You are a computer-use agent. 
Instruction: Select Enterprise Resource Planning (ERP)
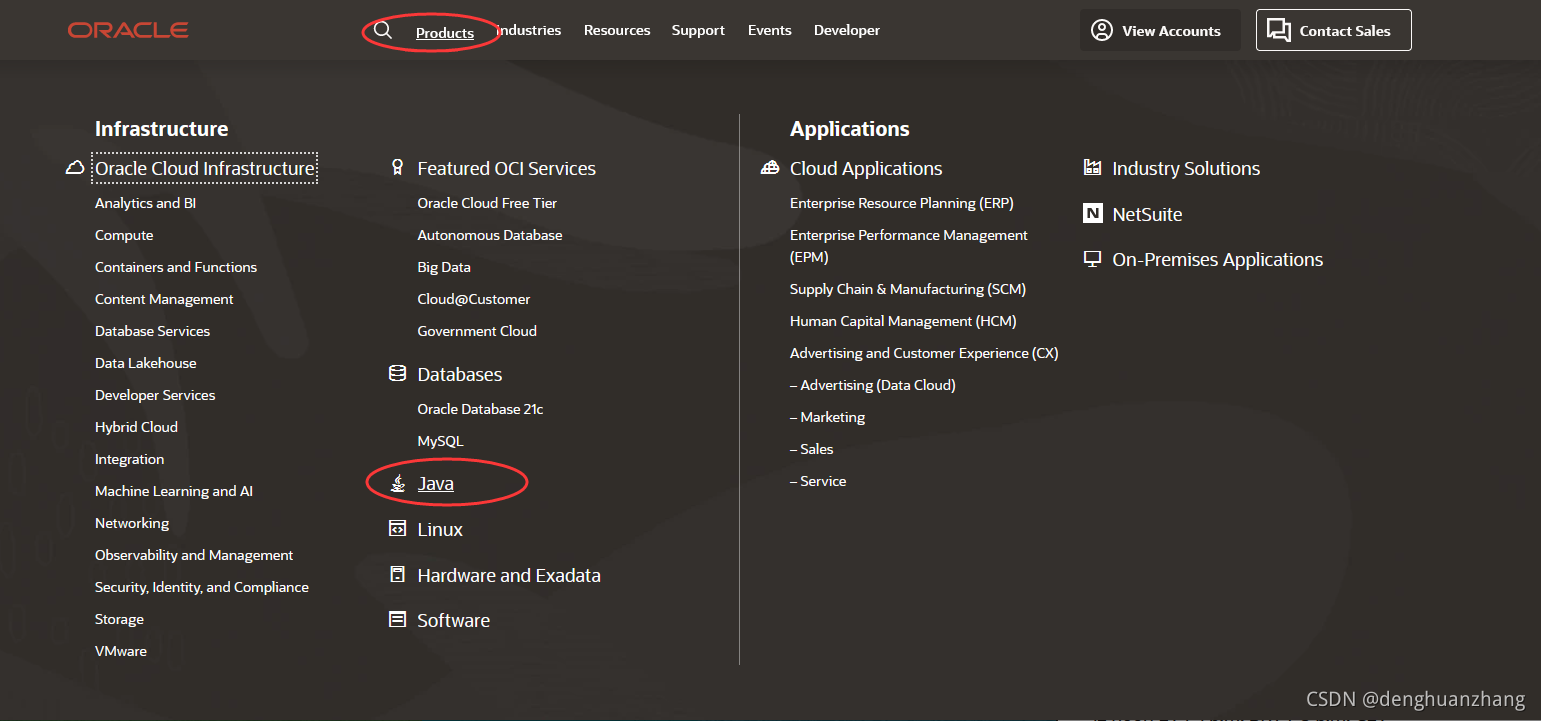[902, 203]
